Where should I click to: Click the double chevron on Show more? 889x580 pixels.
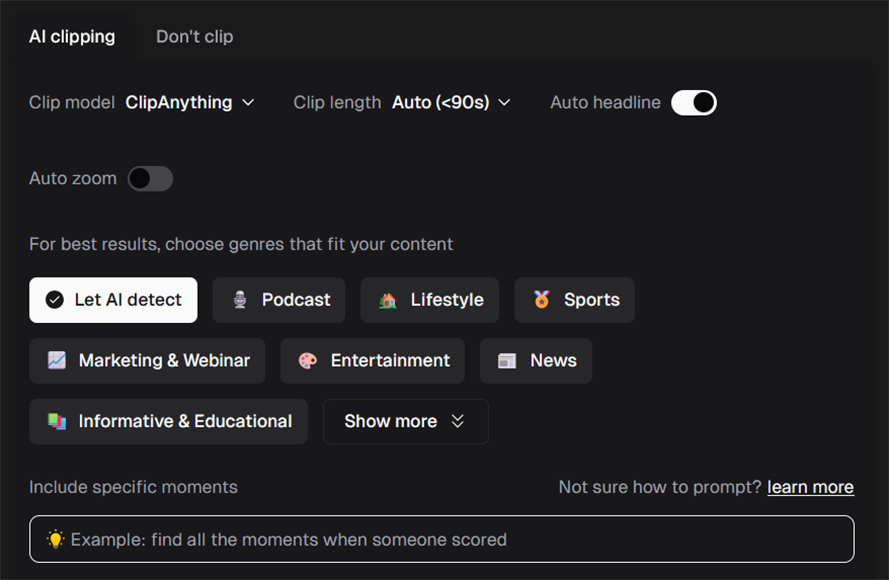point(458,421)
